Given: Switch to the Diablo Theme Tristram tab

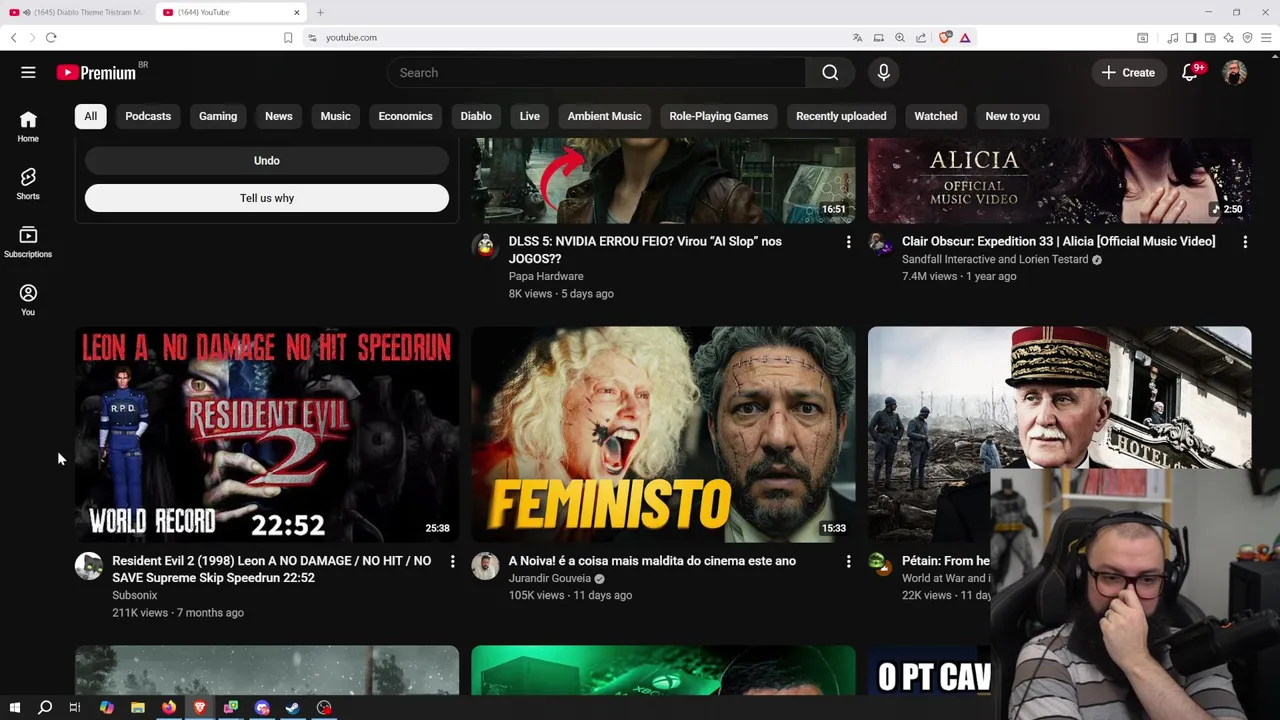Looking at the screenshot, I should pos(76,12).
